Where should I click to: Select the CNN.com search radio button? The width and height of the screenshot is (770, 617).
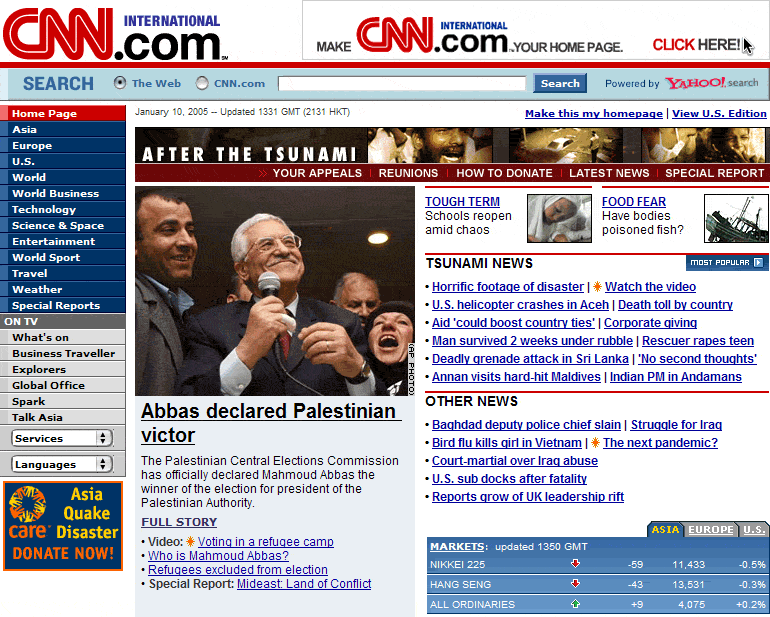click(x=202, y=83)
